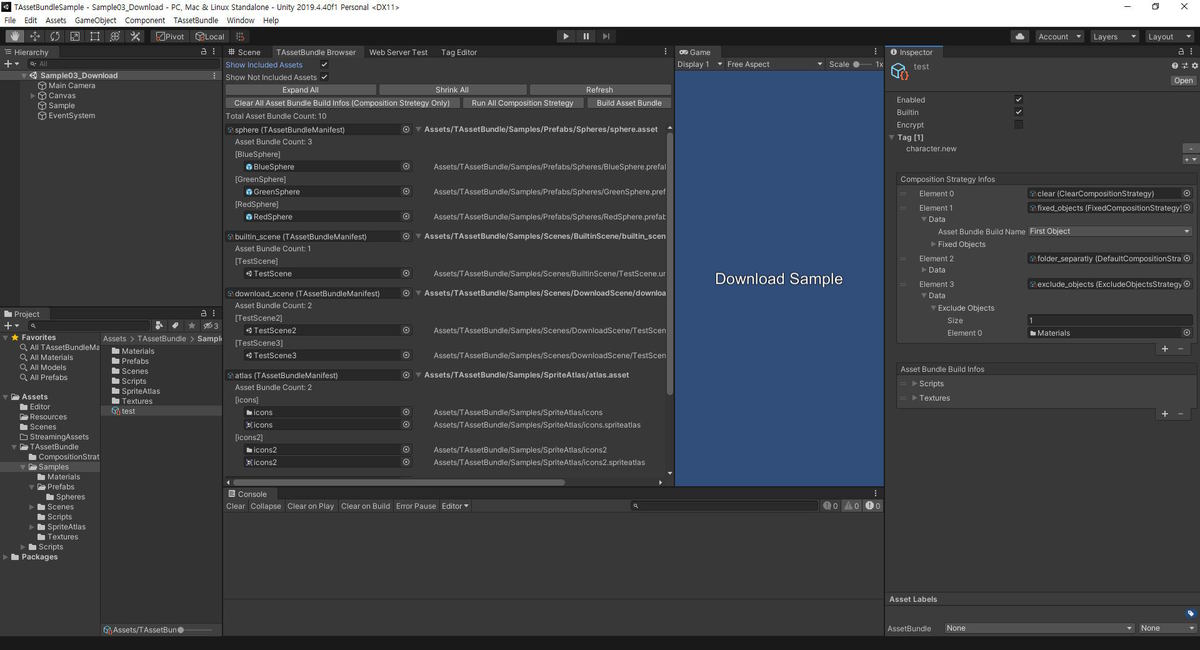This screenshot has width=1200, height=650.
Task: Switch to Web Server Test tab
Action: click(x=398, y=52)
